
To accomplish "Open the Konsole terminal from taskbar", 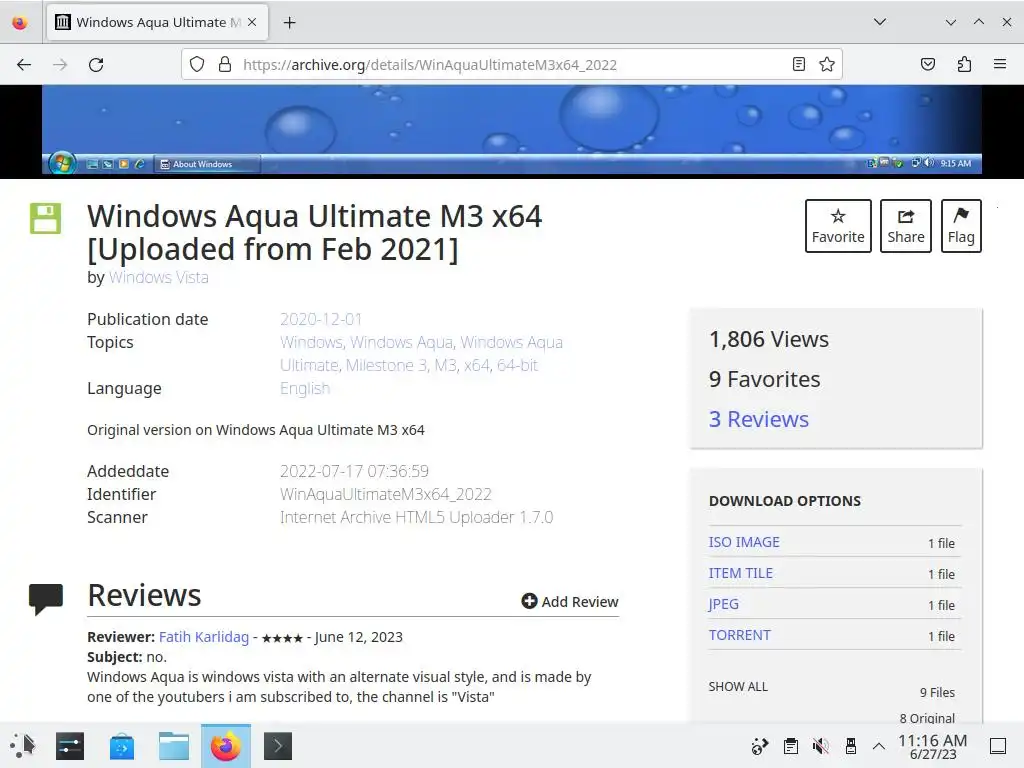I will pyautogui.click(x=278, y=746).
